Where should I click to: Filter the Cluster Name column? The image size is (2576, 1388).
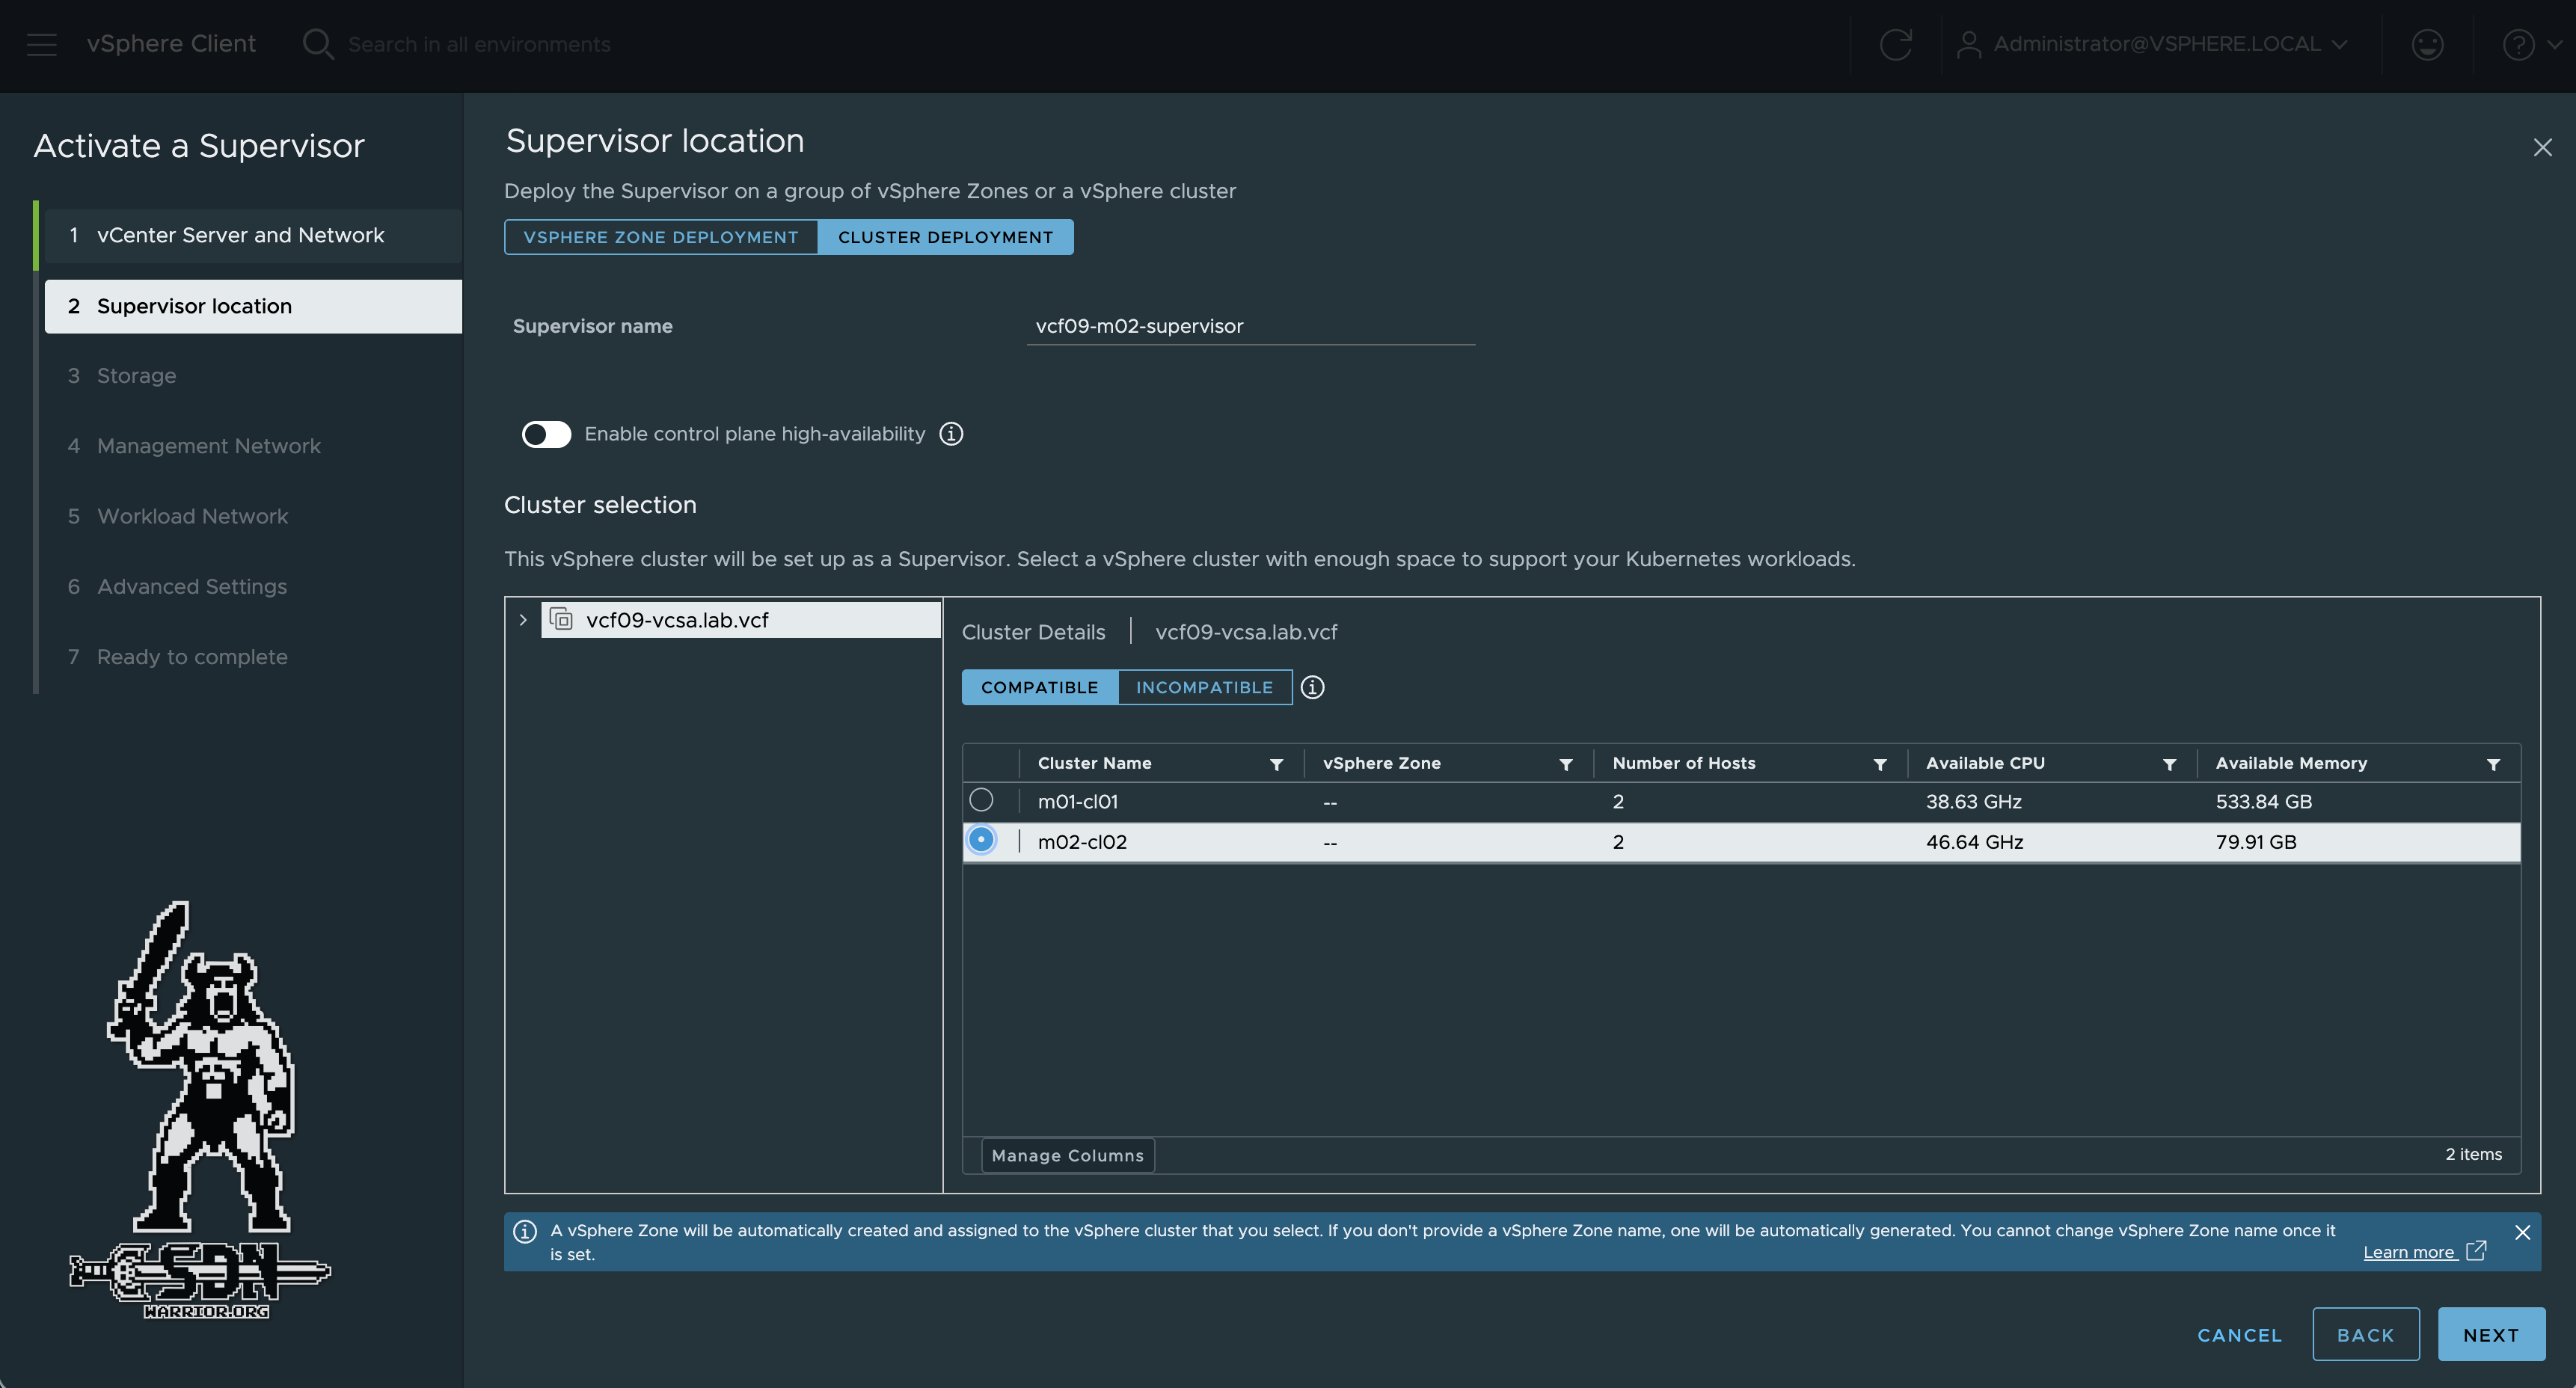point(1276,764)
